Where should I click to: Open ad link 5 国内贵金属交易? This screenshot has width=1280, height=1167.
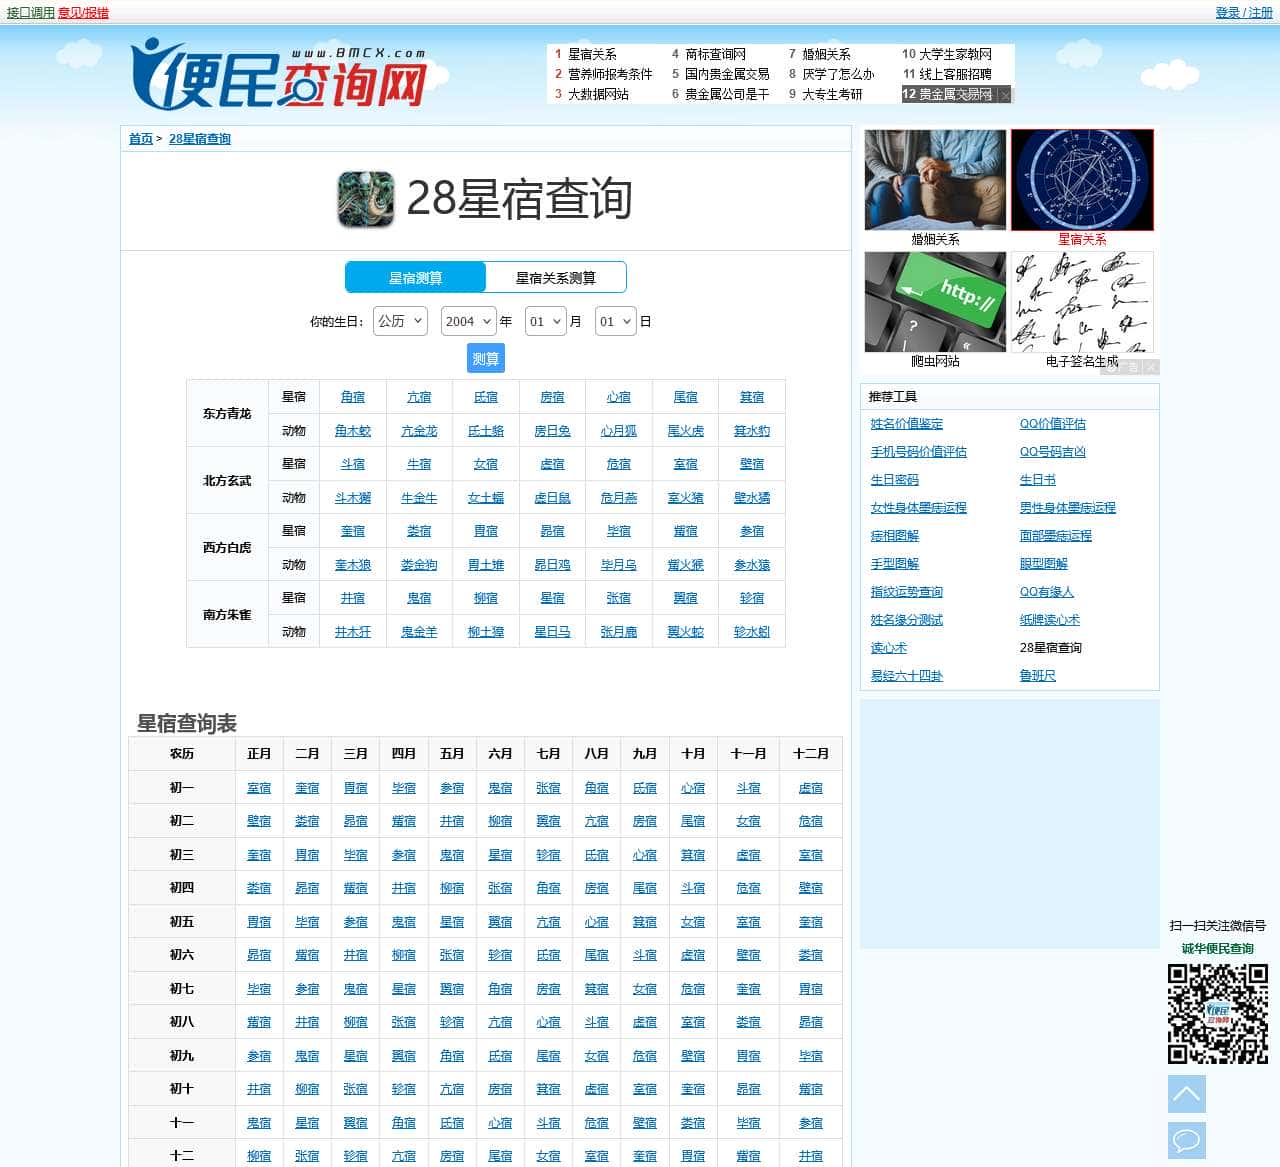pos(727,74)
